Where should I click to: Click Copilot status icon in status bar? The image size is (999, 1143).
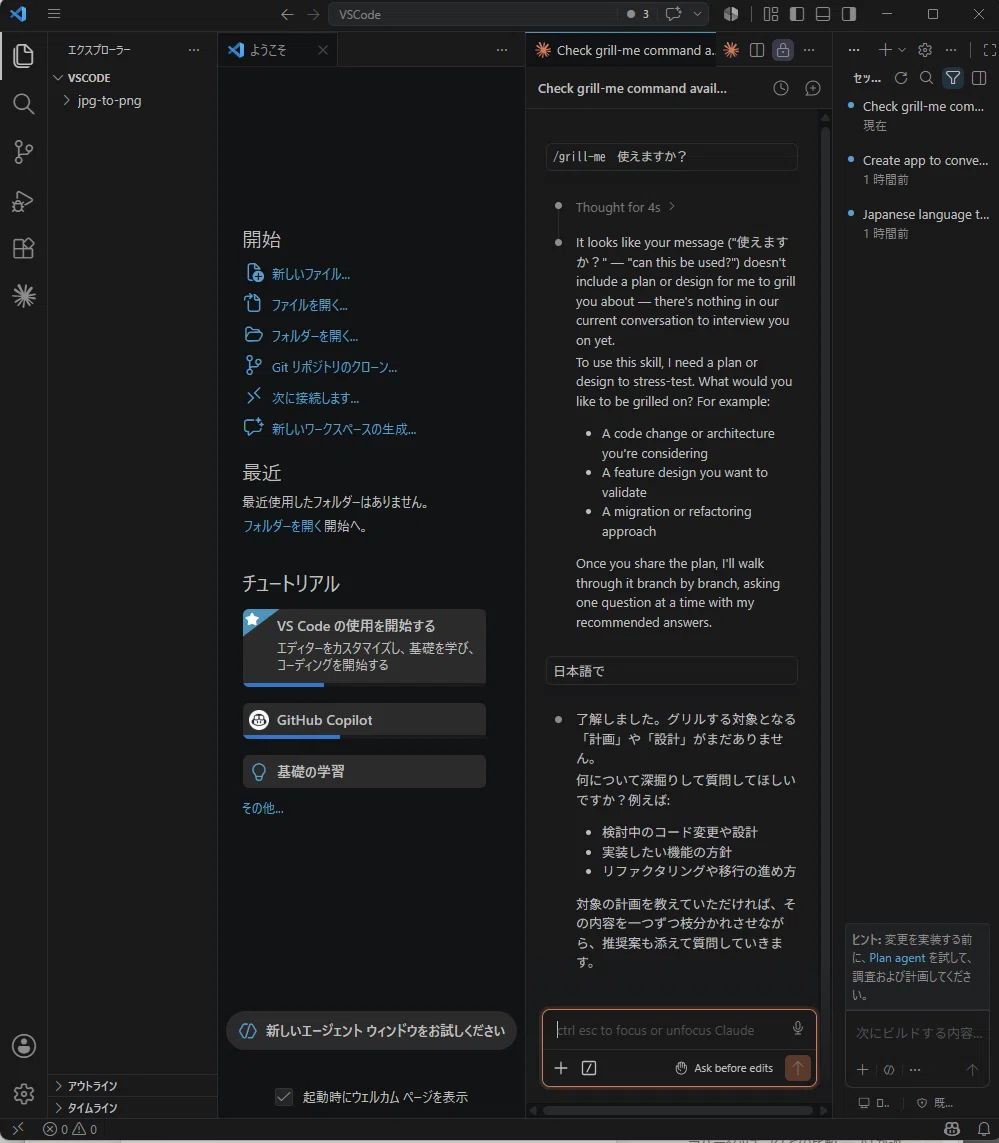(952, 1129)
